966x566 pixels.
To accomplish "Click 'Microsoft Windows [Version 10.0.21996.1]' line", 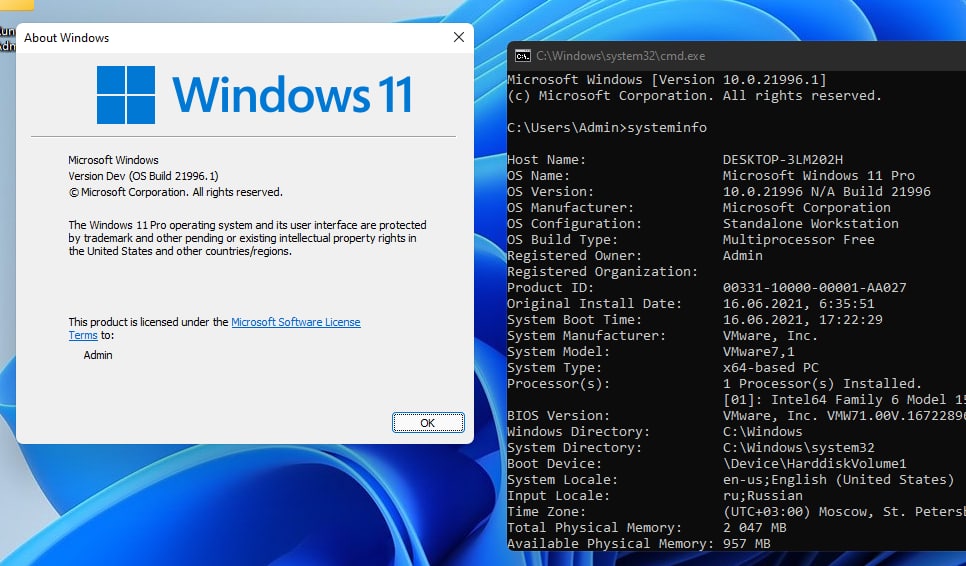I will (x=667, y=79).
